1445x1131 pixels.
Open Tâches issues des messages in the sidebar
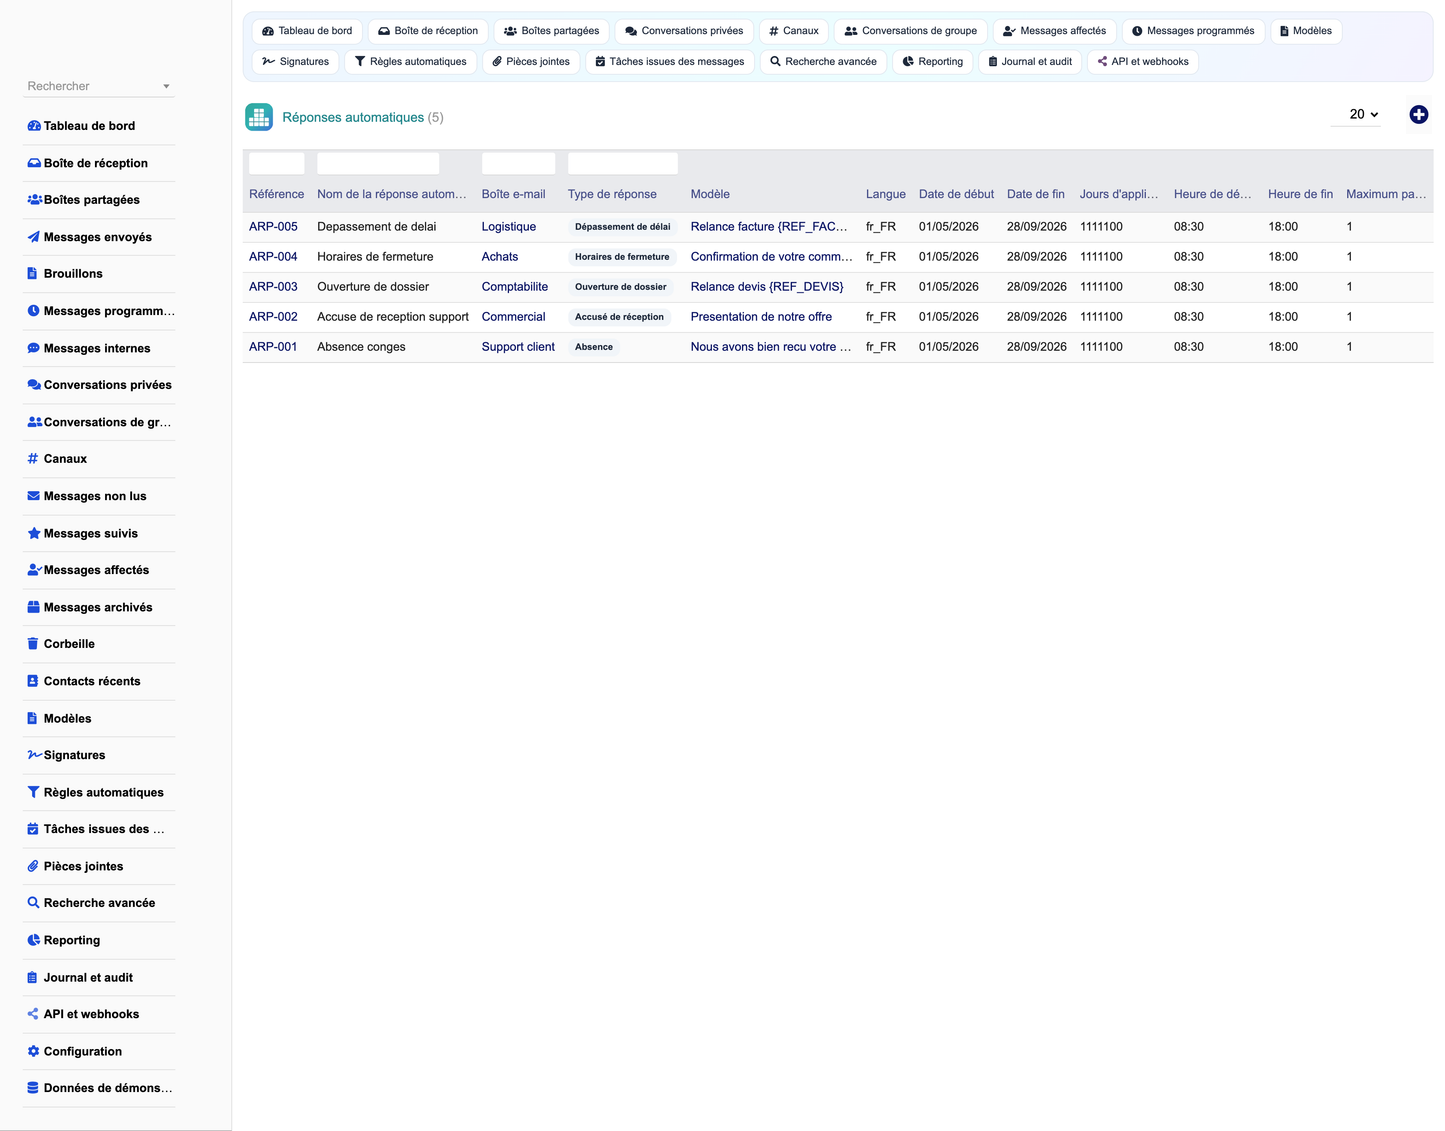[99, 829]
